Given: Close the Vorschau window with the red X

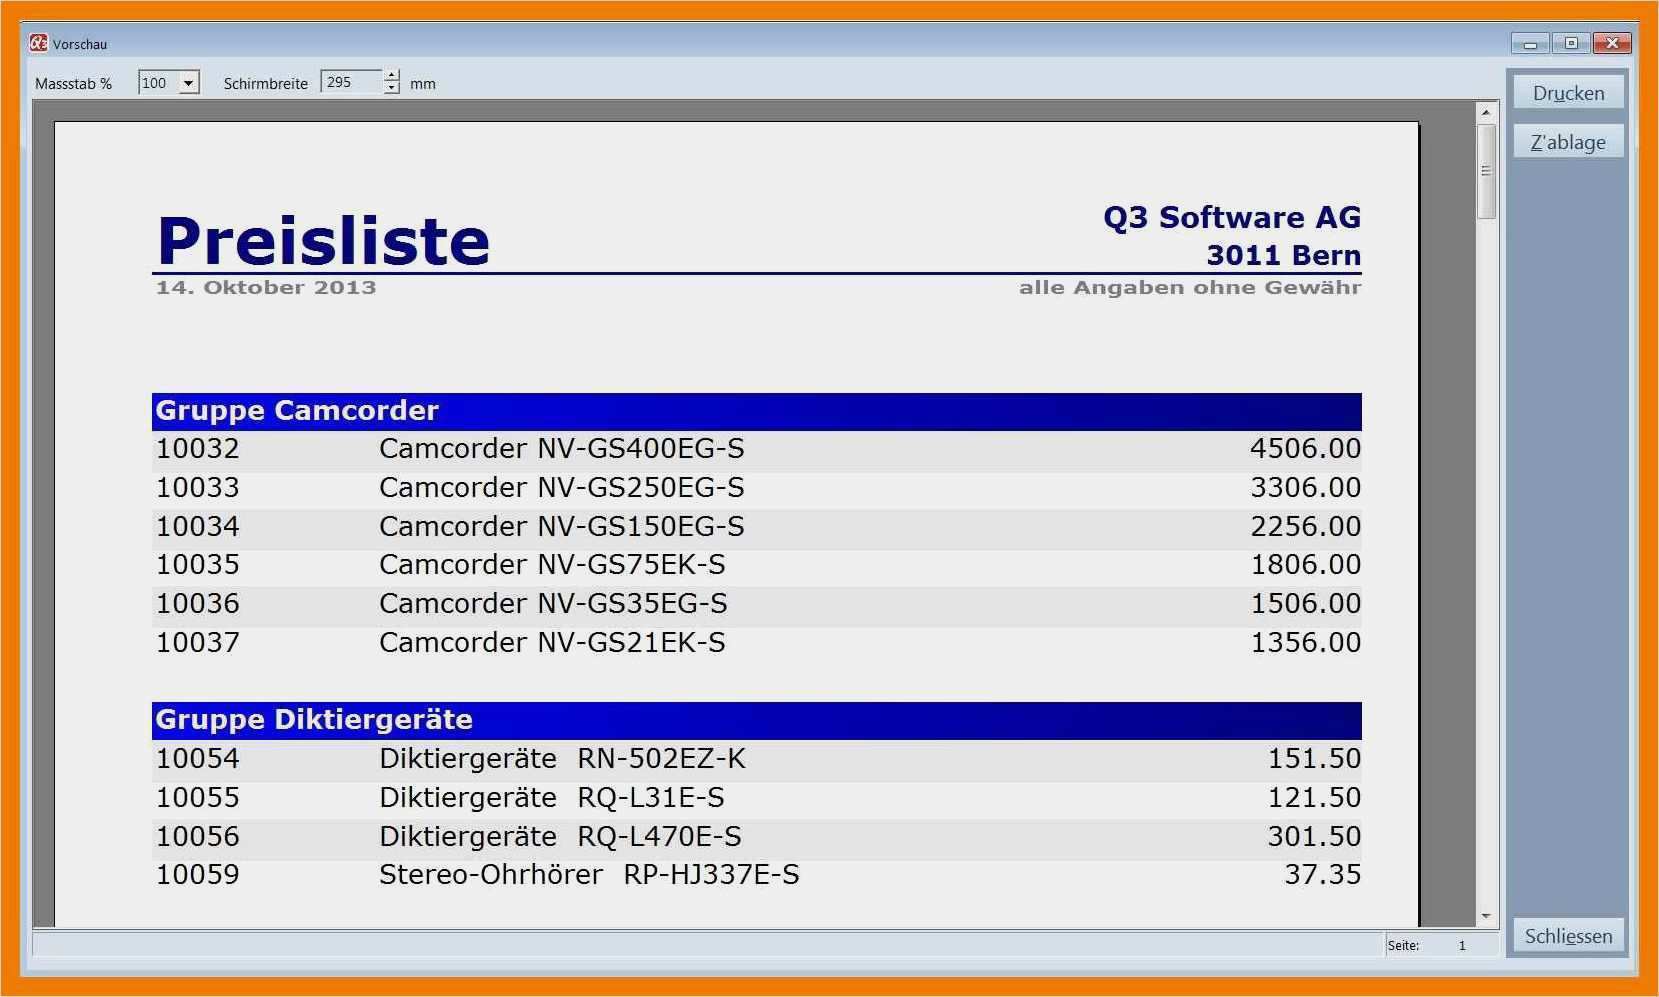Looking at the screenshot, I should point(1612,43).
